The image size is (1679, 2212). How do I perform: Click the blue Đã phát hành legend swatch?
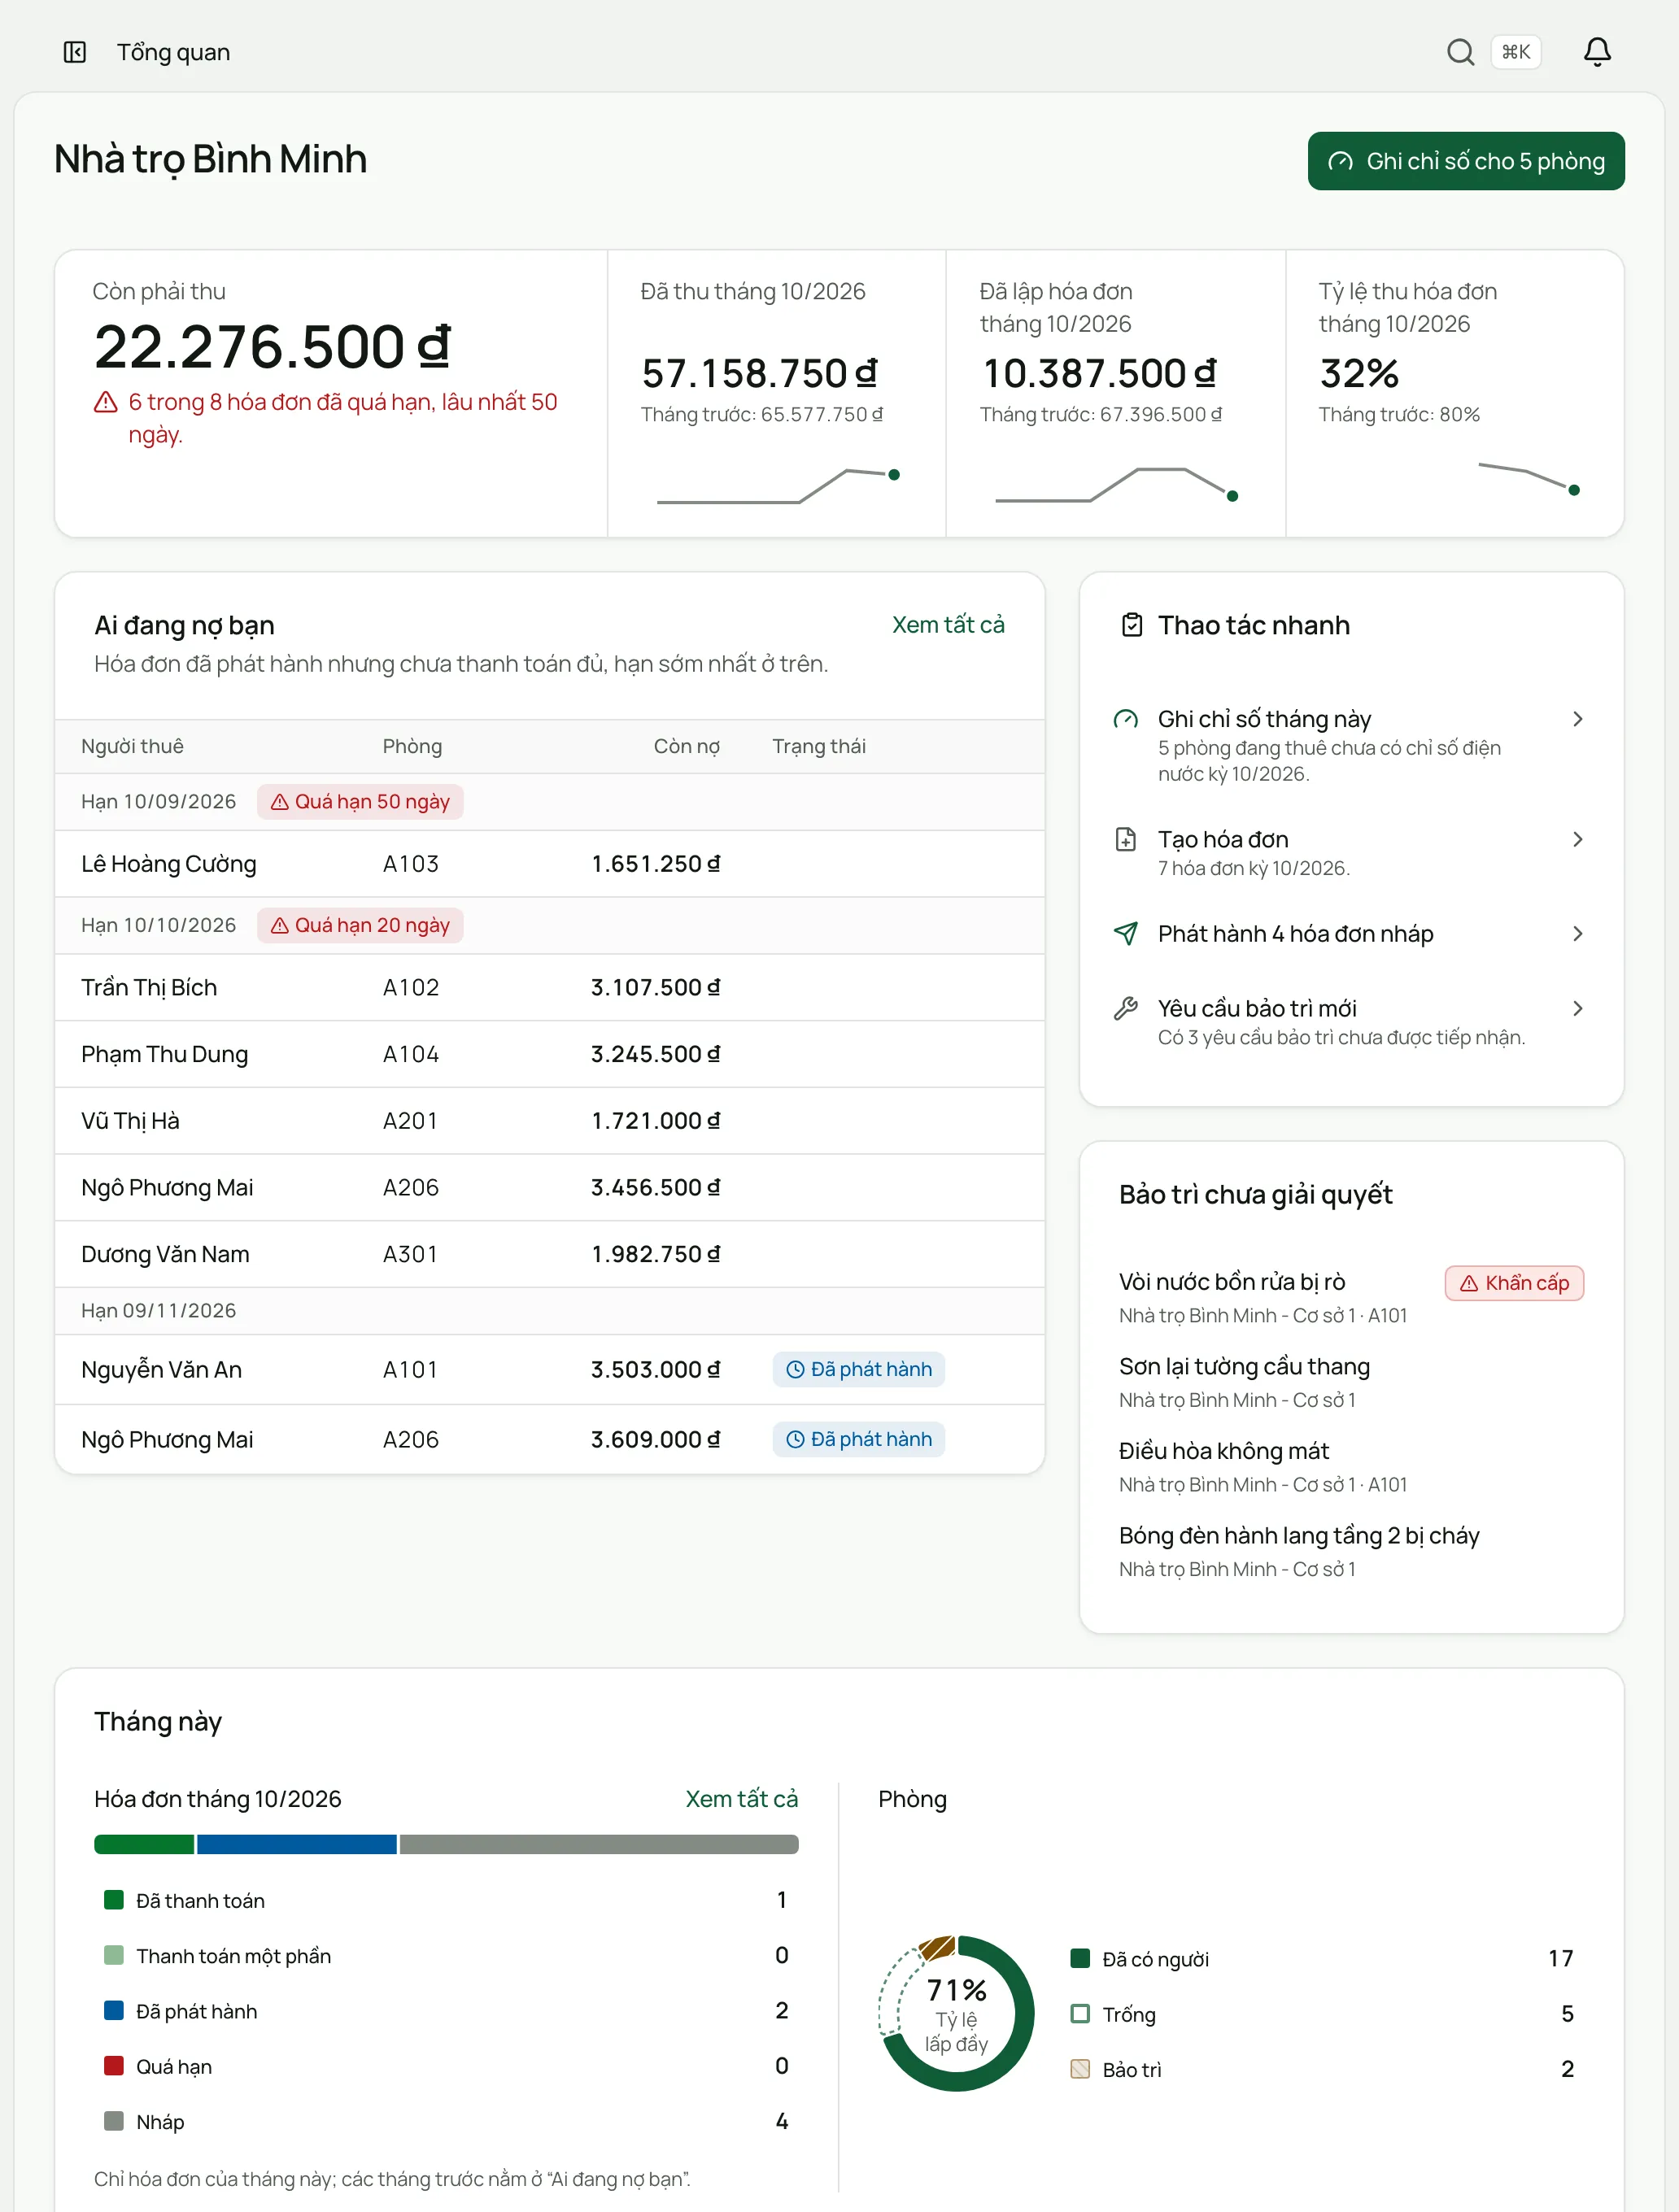[114, 2011]
